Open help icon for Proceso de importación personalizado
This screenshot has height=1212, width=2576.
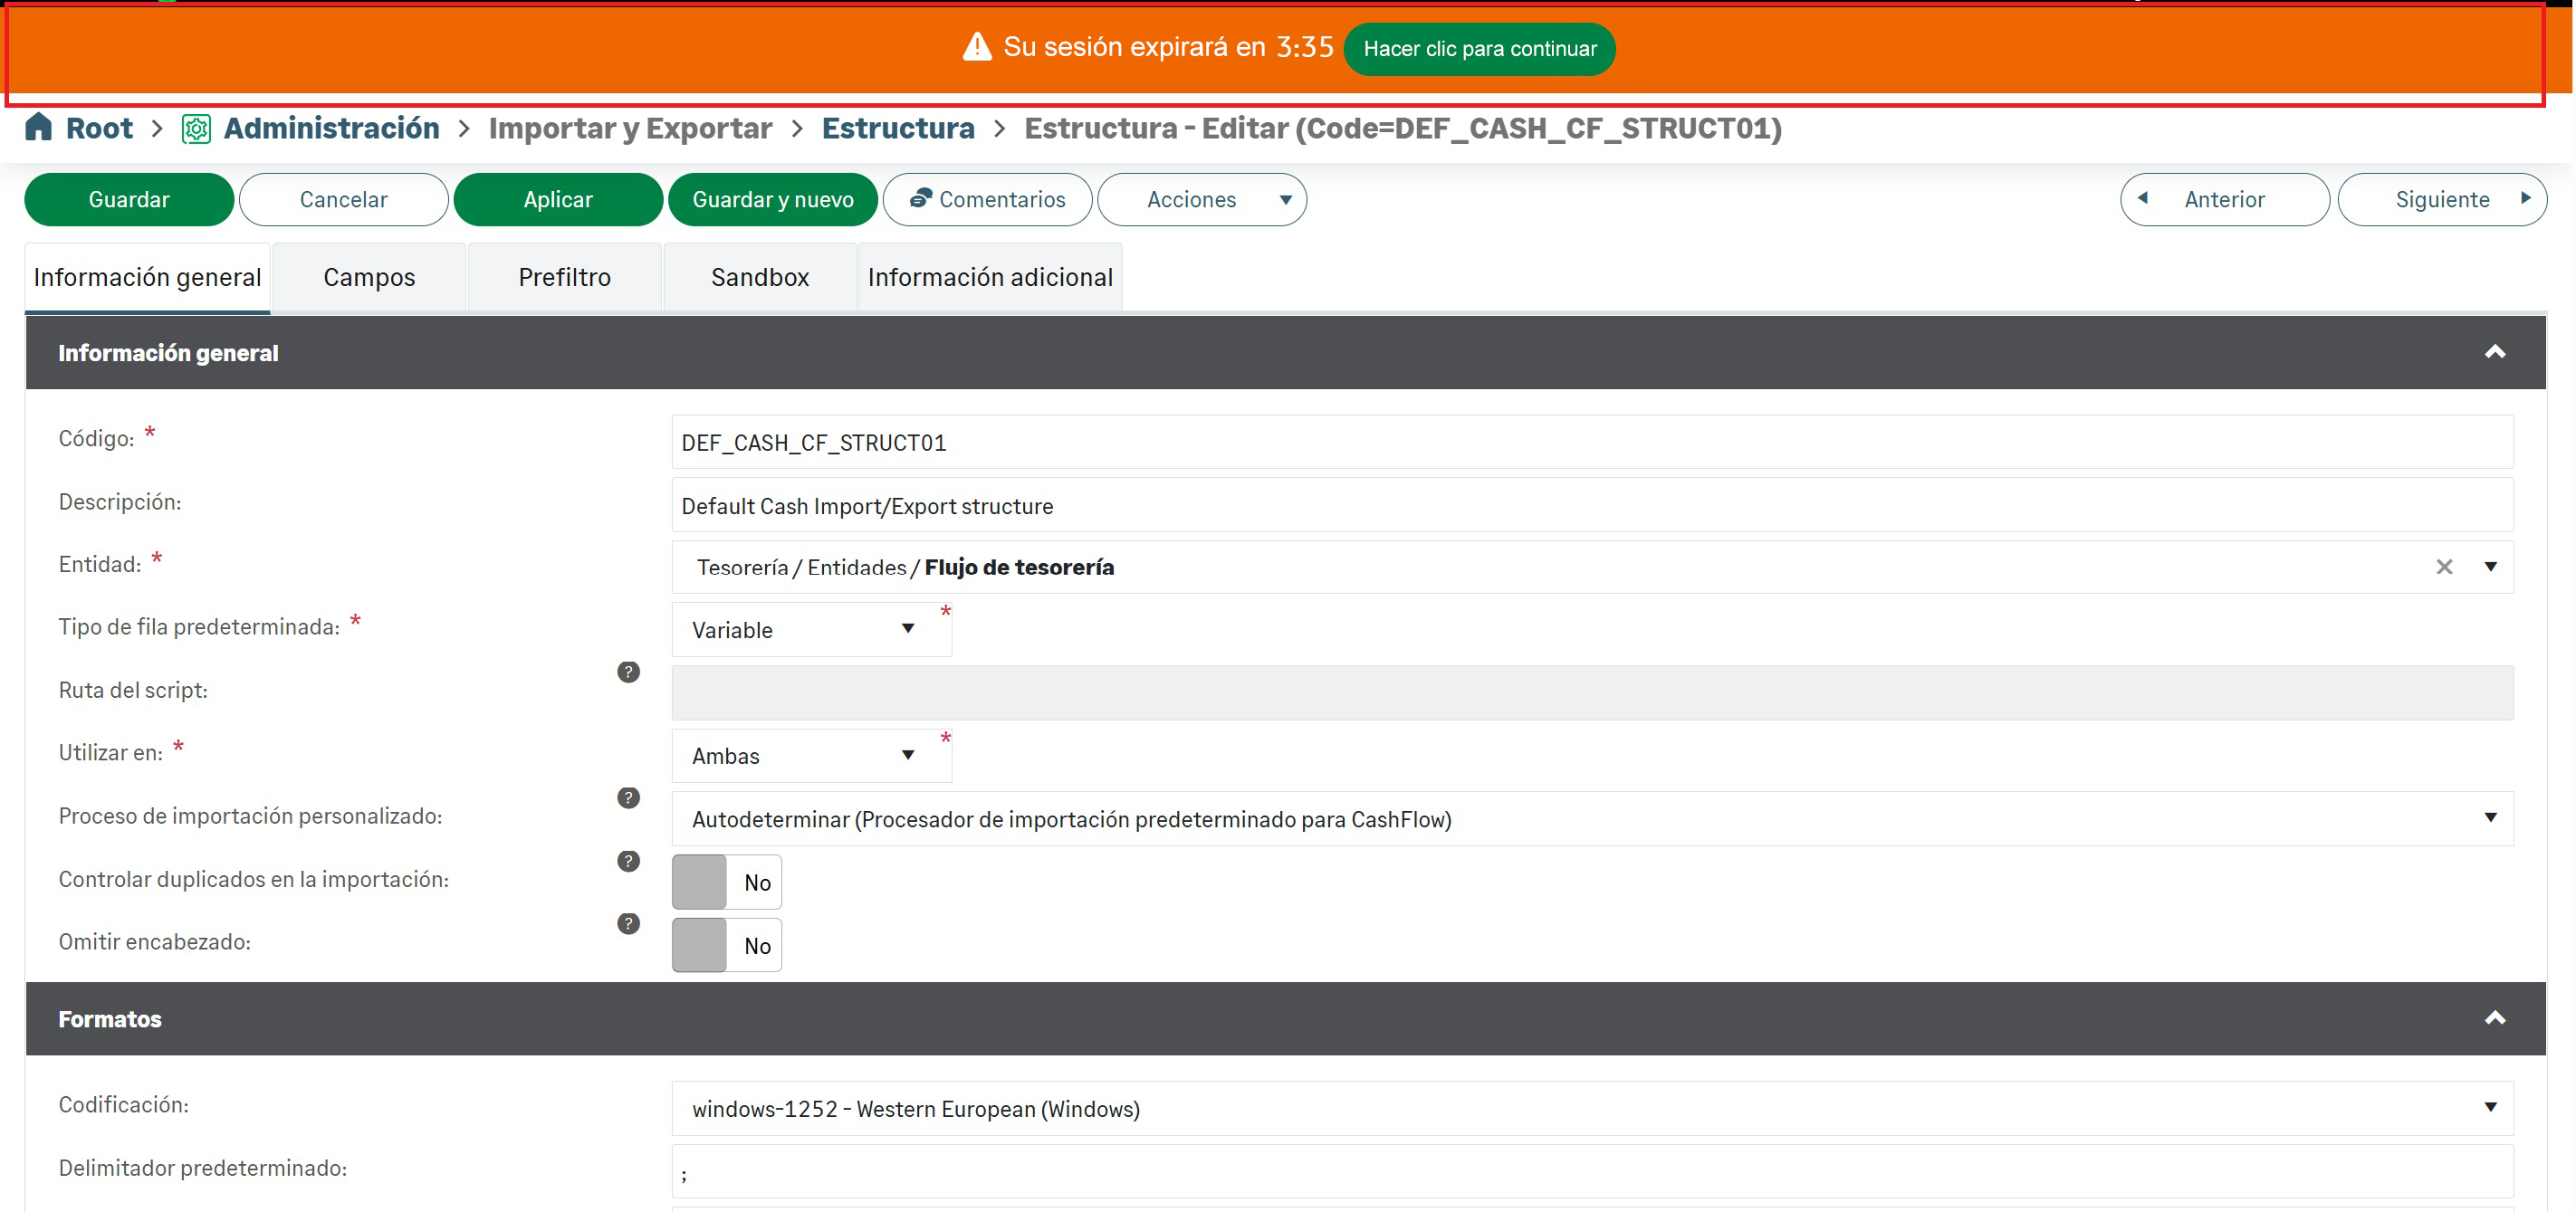tap(628, 798)
